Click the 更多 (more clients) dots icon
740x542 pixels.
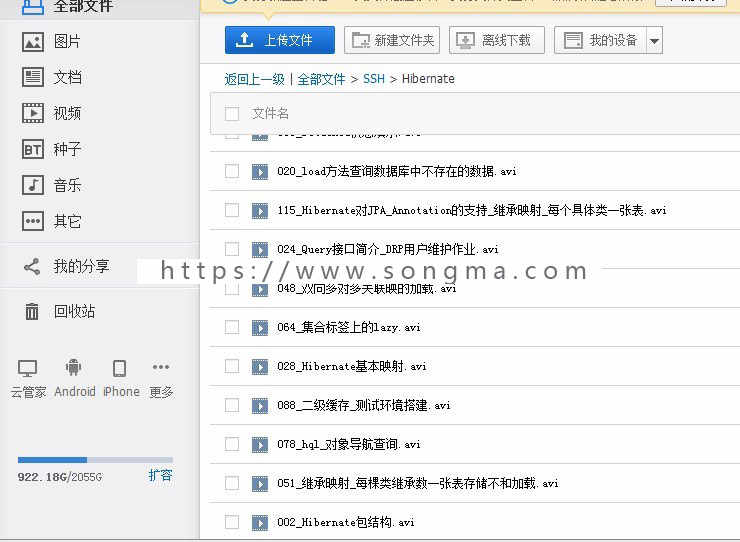(161, 367)
